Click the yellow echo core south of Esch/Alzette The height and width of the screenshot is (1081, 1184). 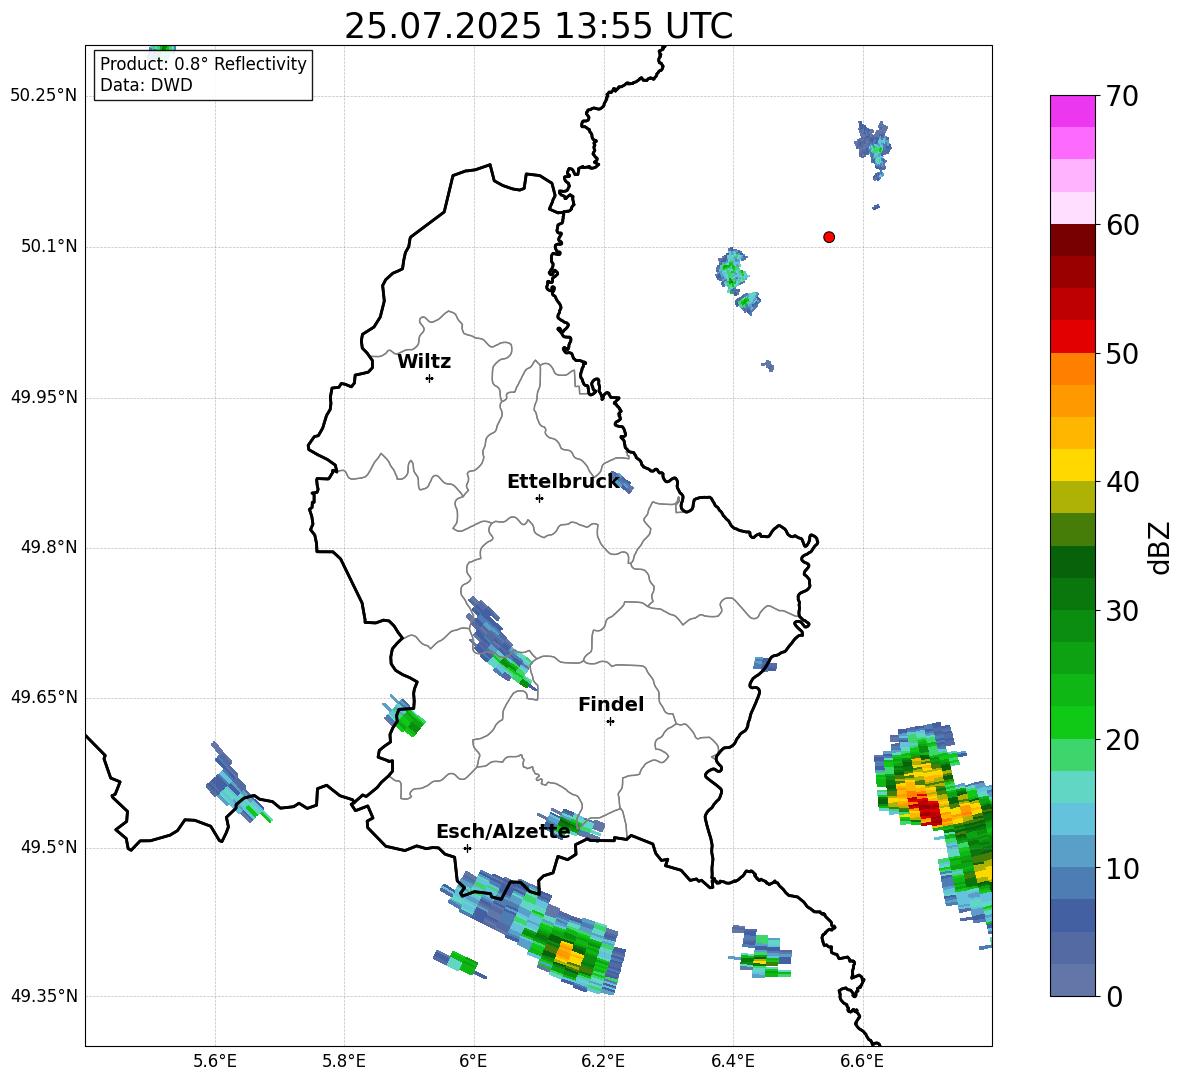click(568, 956)
